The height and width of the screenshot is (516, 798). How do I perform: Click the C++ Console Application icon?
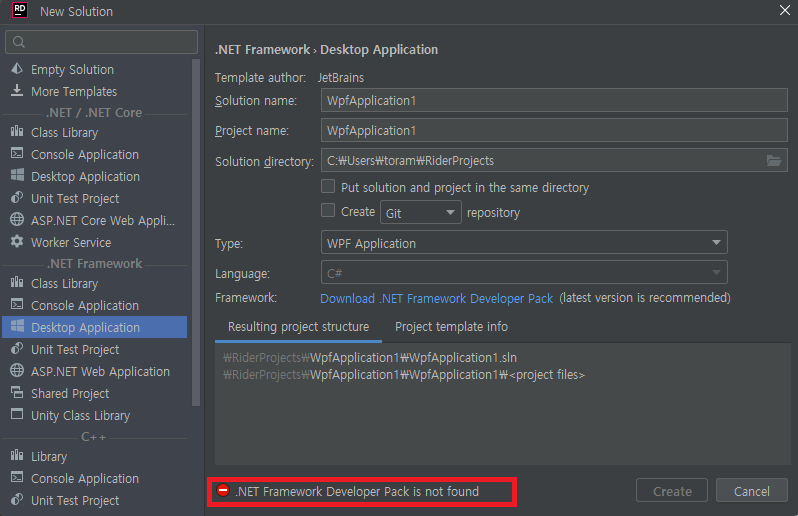pyautogui.click(x=17, y=477)
